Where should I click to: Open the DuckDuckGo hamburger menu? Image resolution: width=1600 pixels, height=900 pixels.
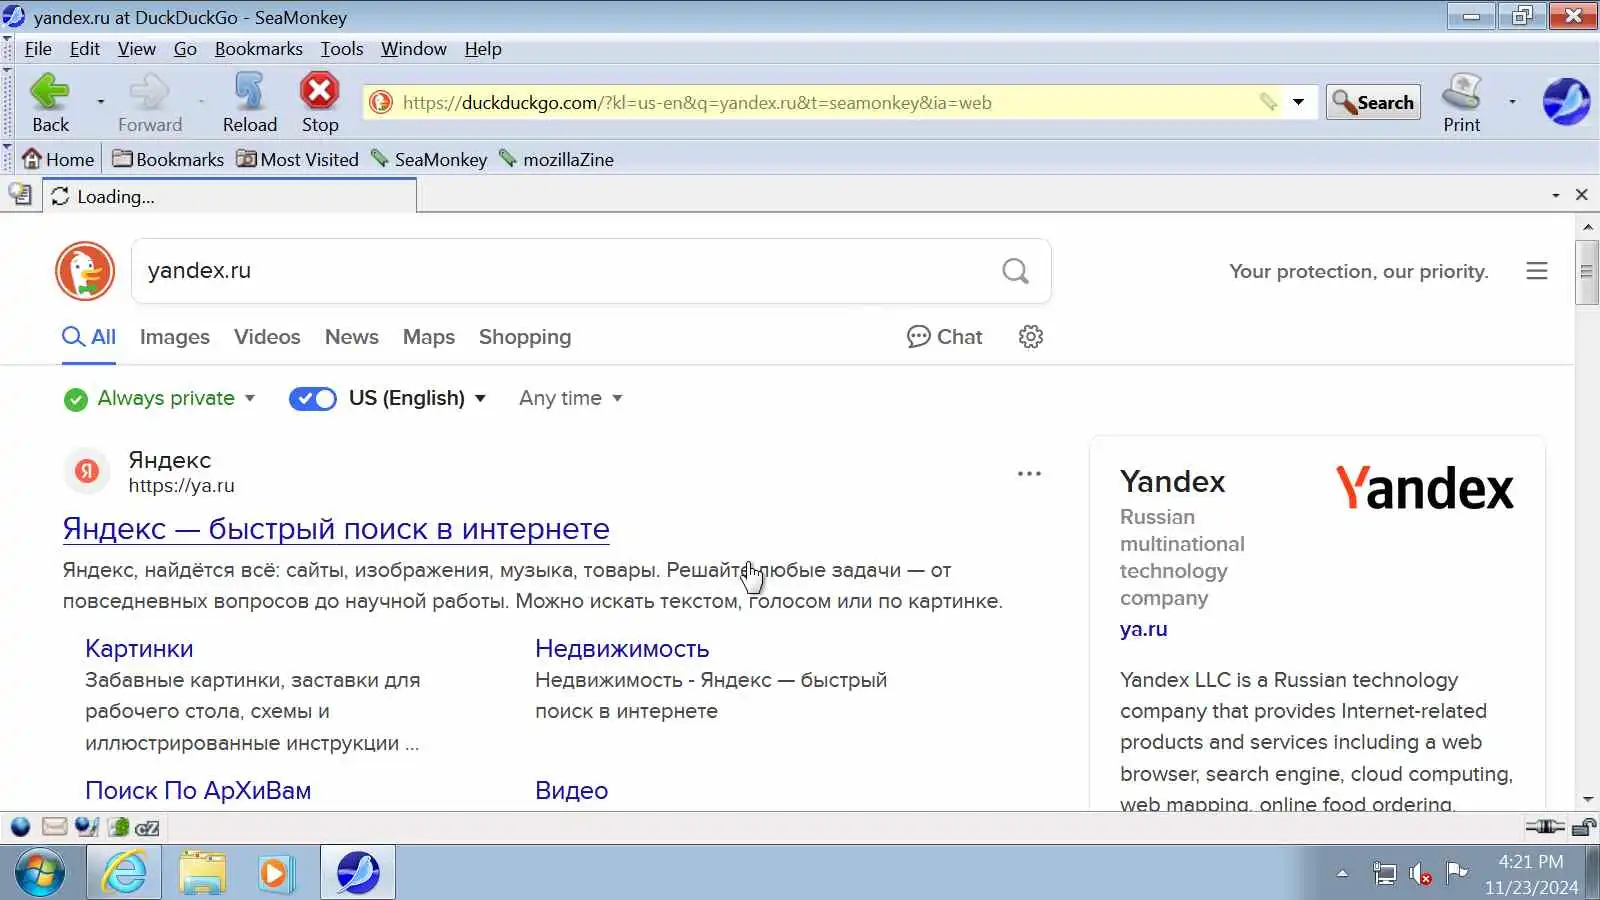click(x=1537, y=271)
